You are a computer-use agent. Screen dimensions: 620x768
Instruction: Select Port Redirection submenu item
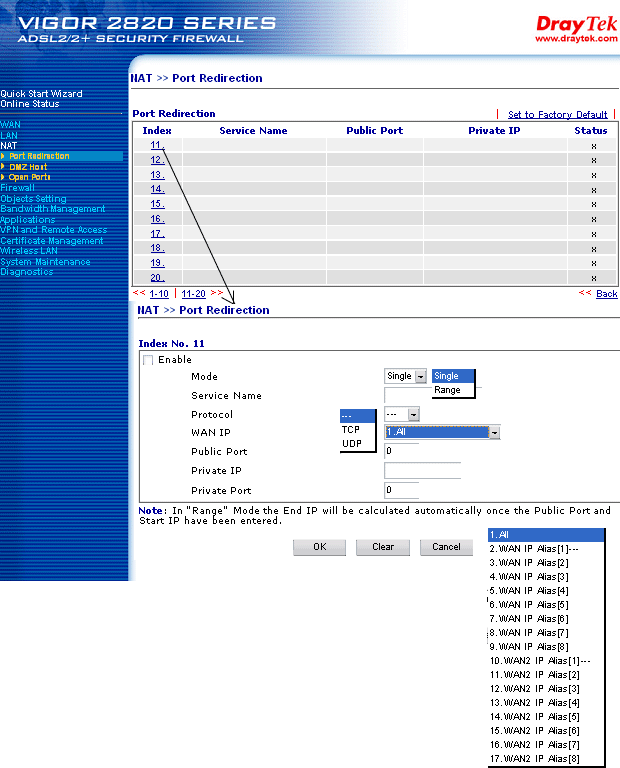39,156
